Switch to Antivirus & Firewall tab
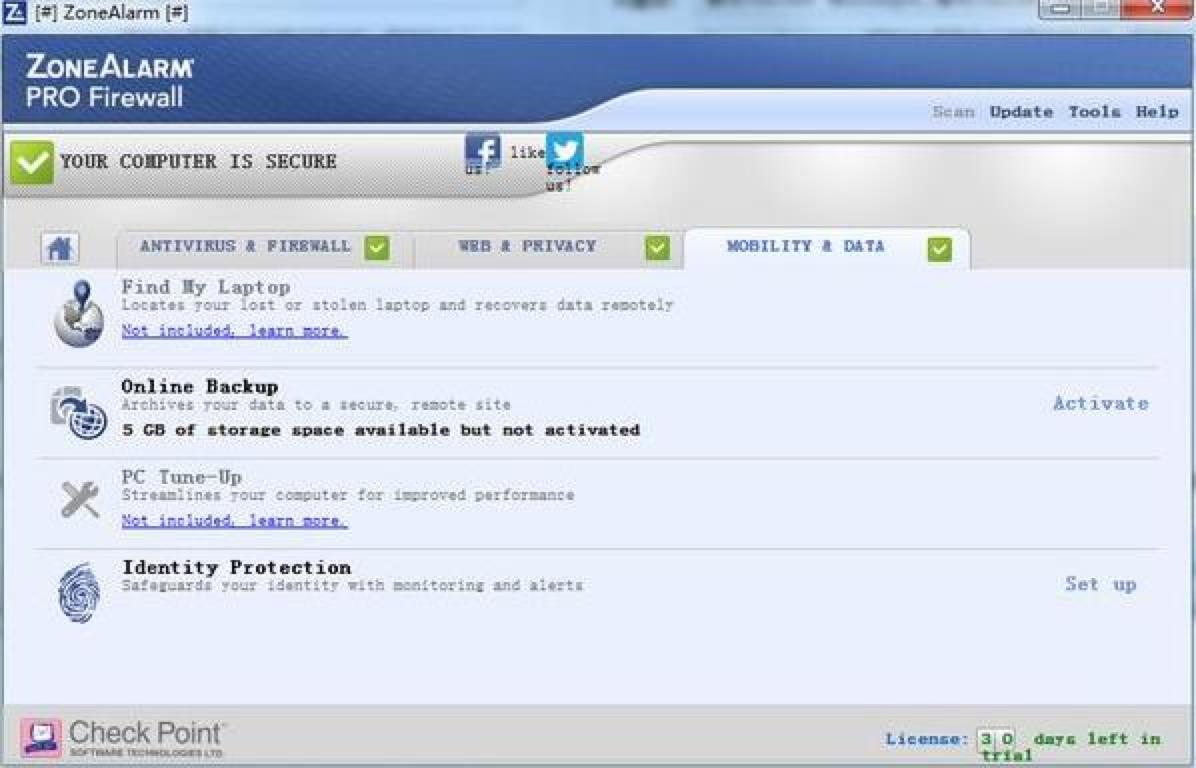The image size is (1196, 768). tap(264, 248)
